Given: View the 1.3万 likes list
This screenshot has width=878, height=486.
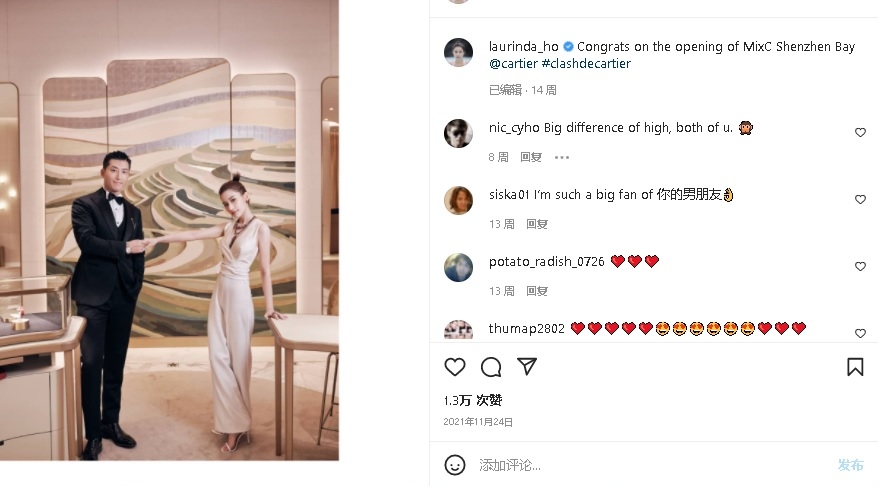Looking at the screenshot, I should (472, 400).
